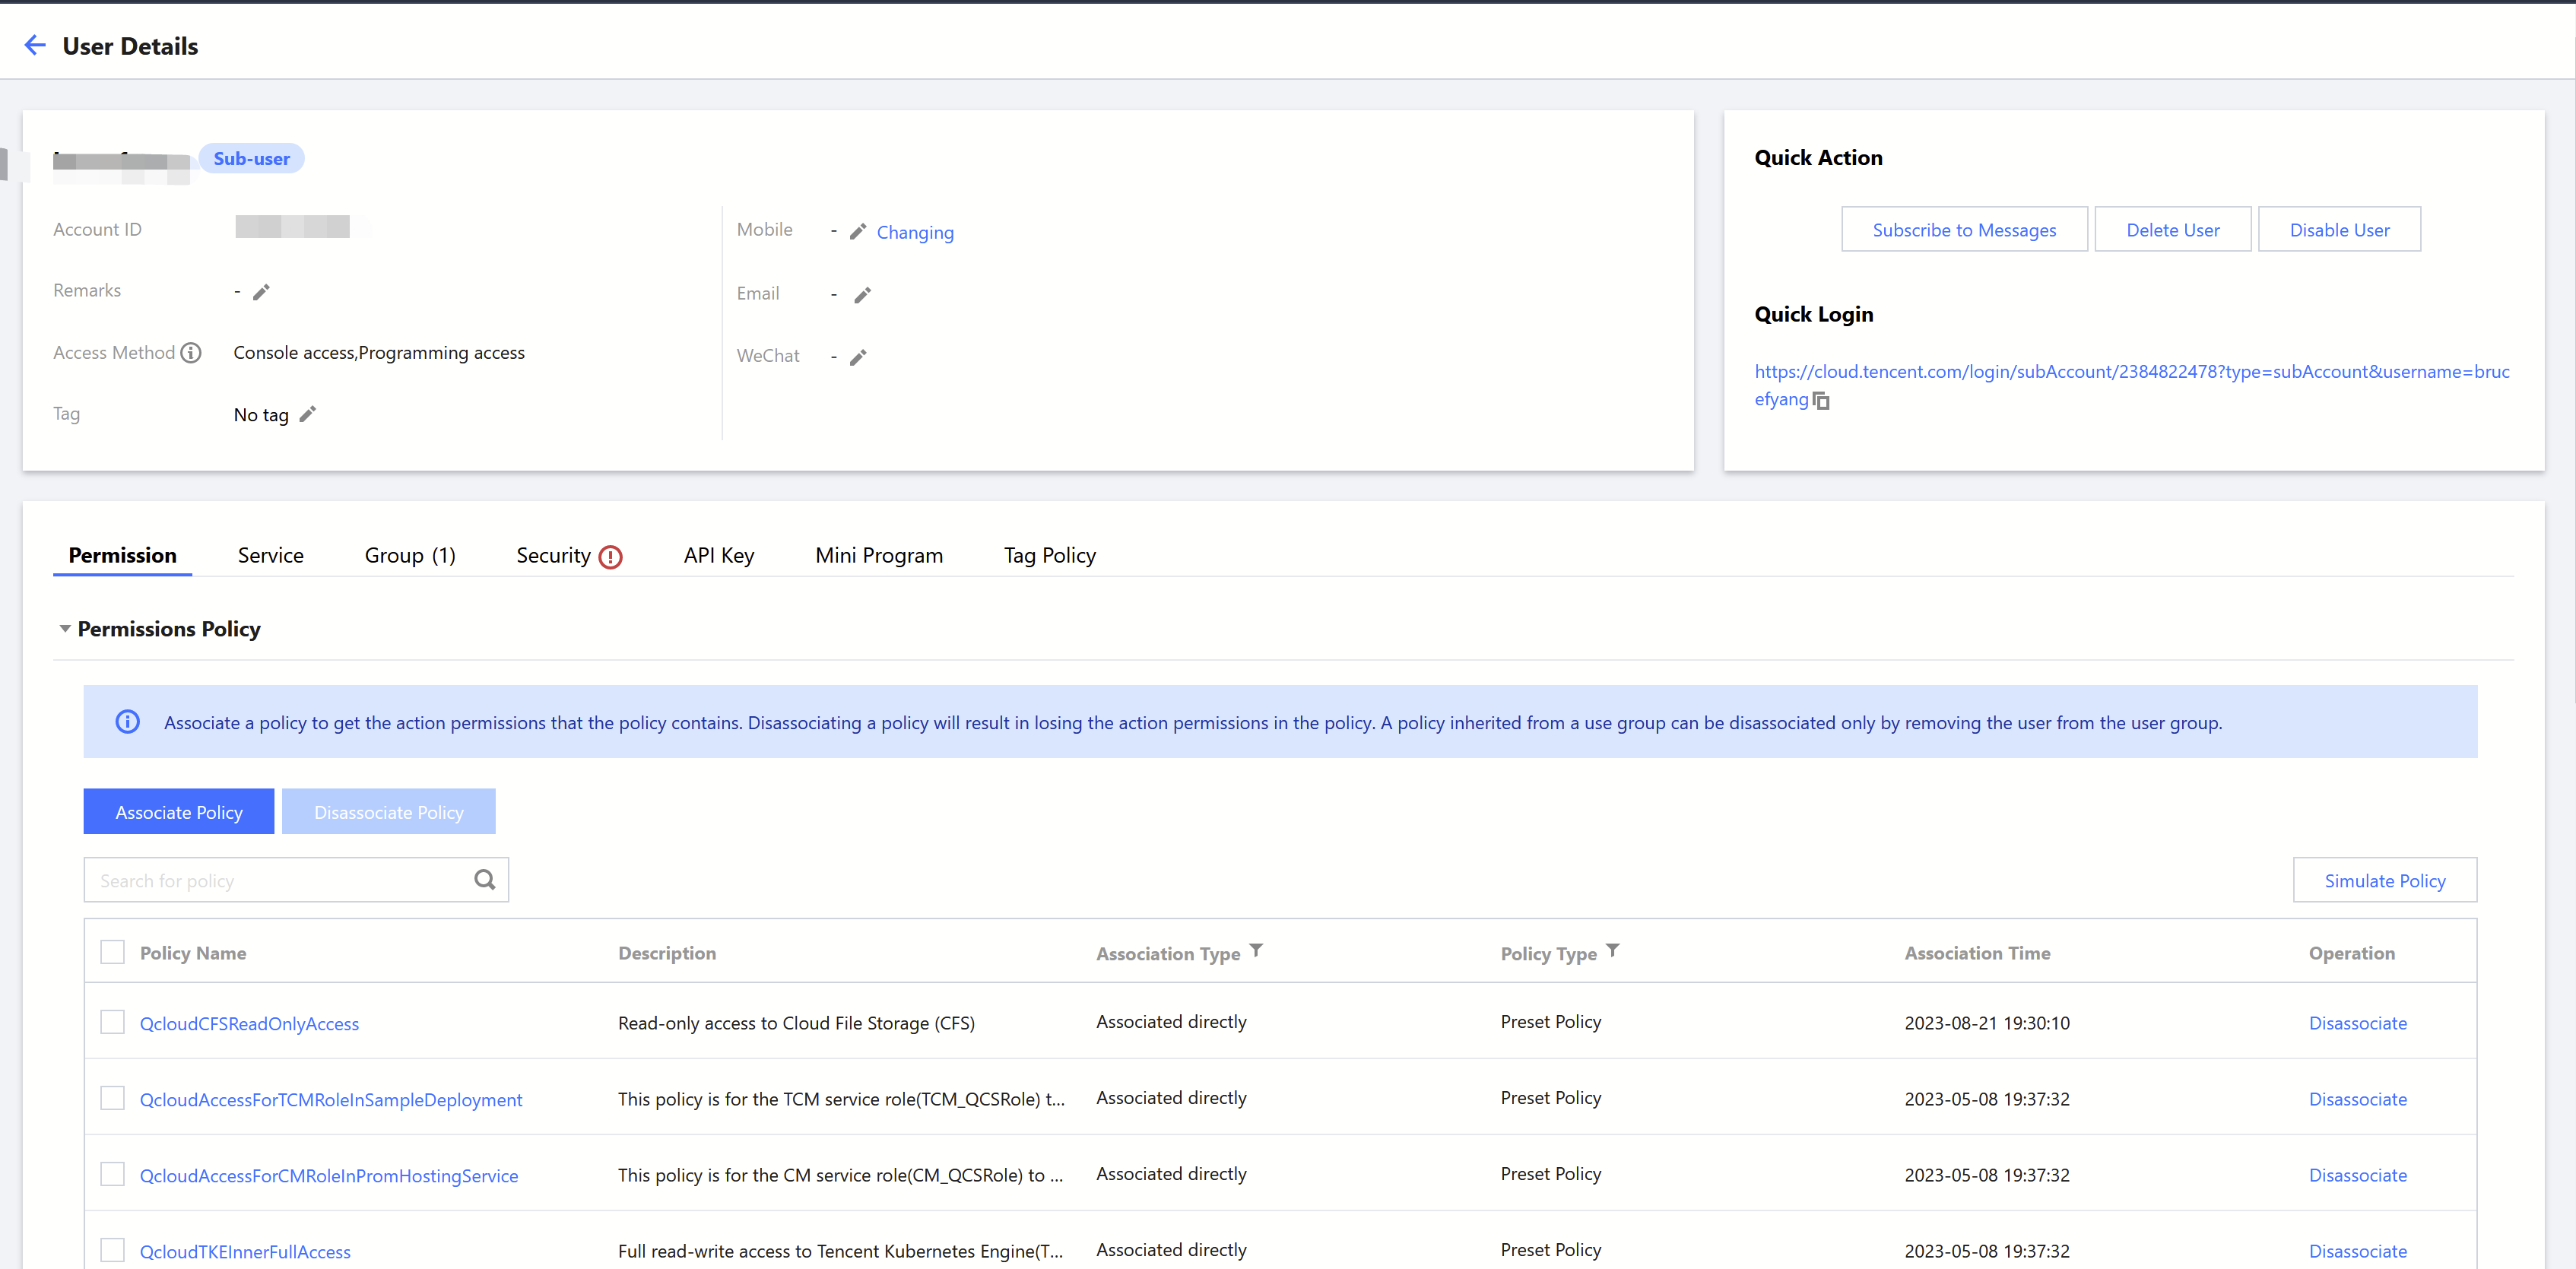Click the search magnifier in policy search

tap(485, 880)
